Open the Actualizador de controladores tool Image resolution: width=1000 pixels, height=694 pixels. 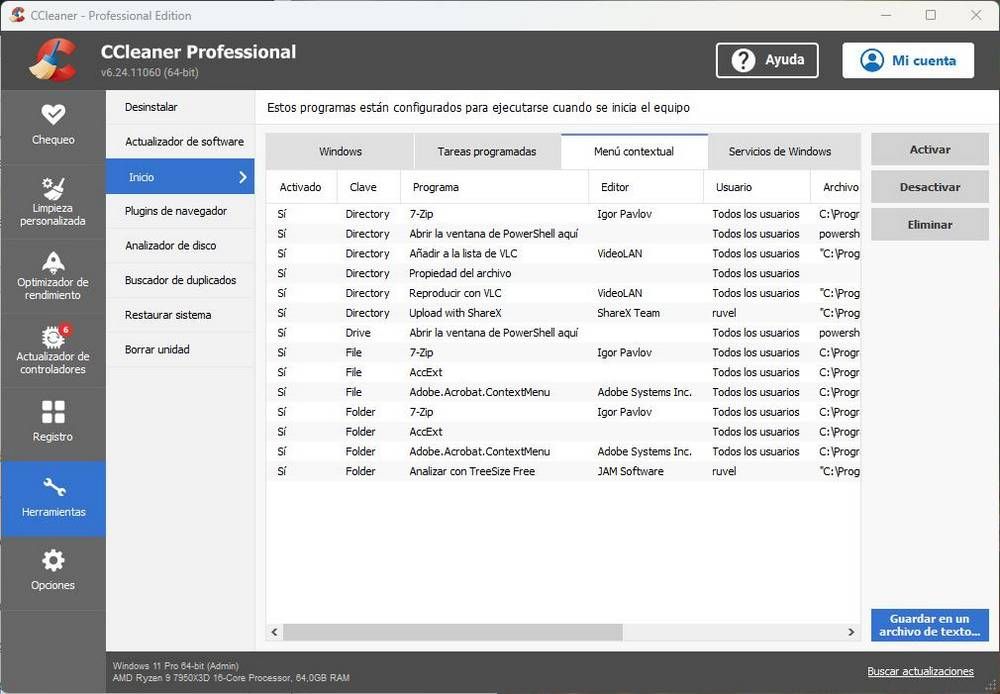click(x=52, y=350)
